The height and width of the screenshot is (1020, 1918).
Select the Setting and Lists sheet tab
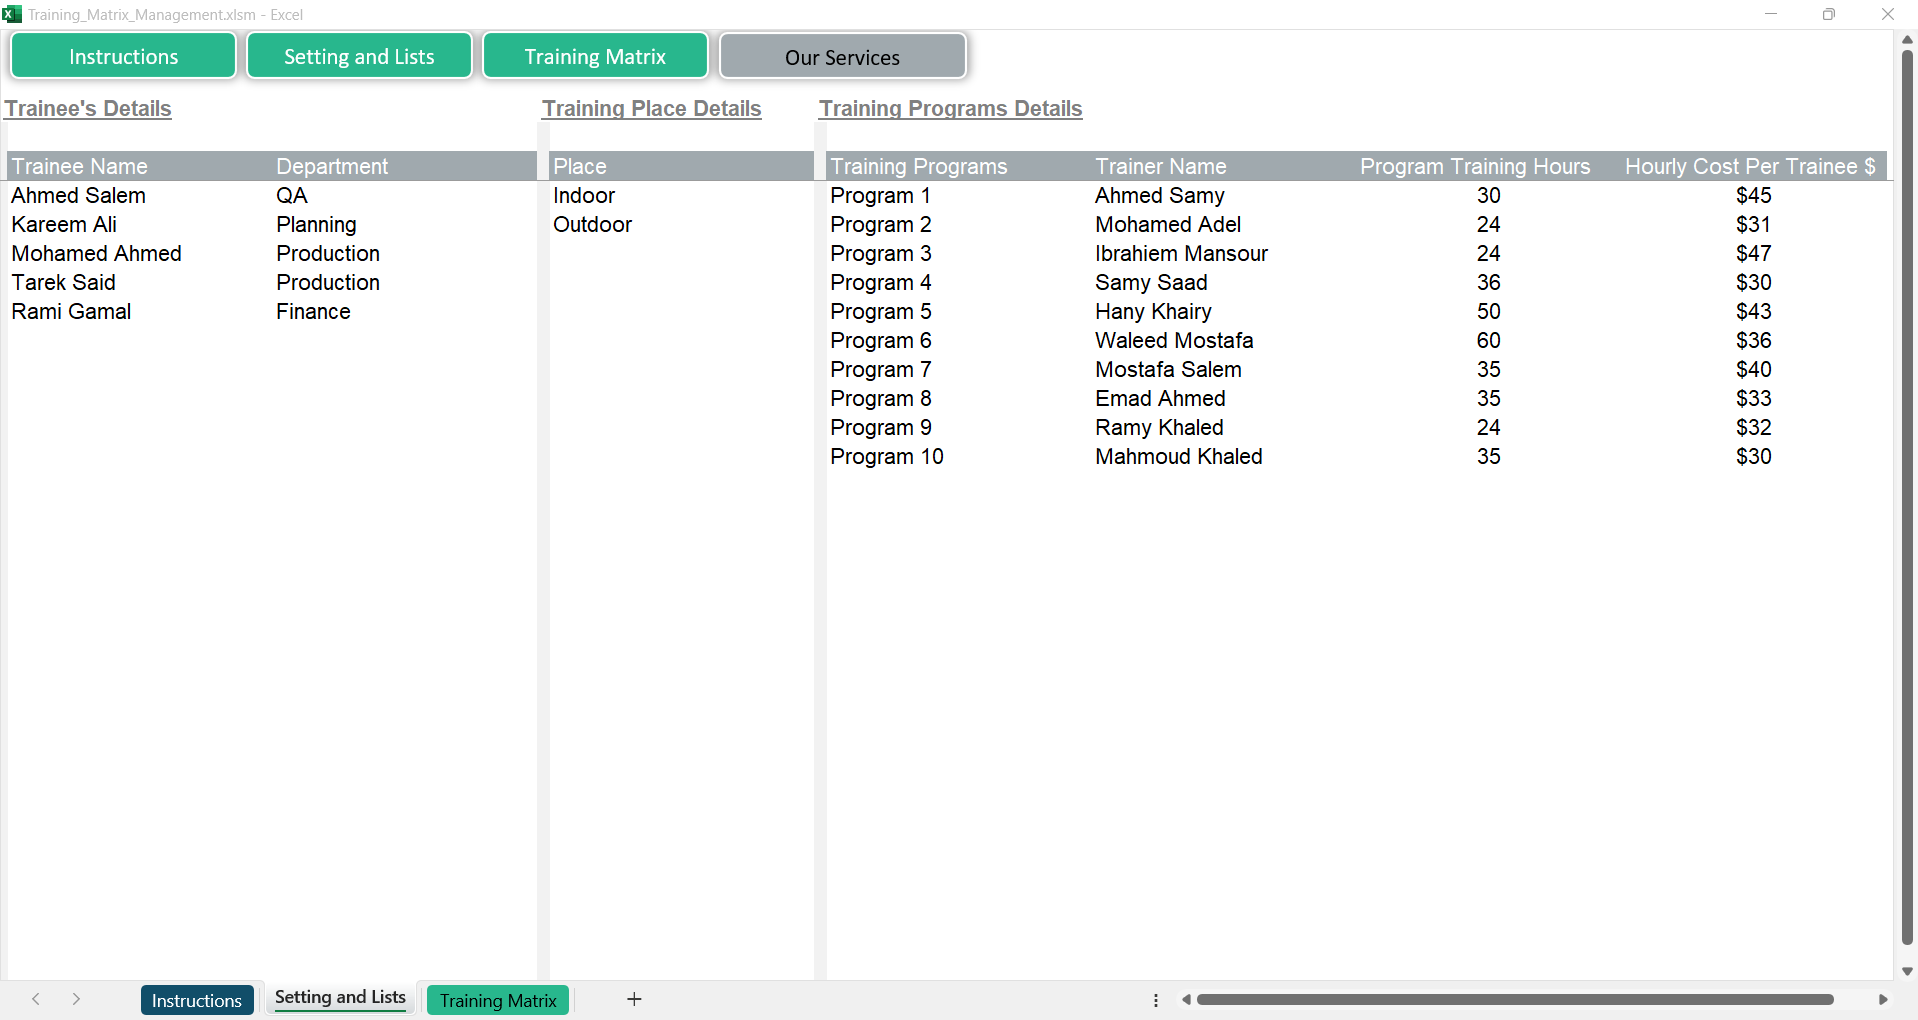340,998
